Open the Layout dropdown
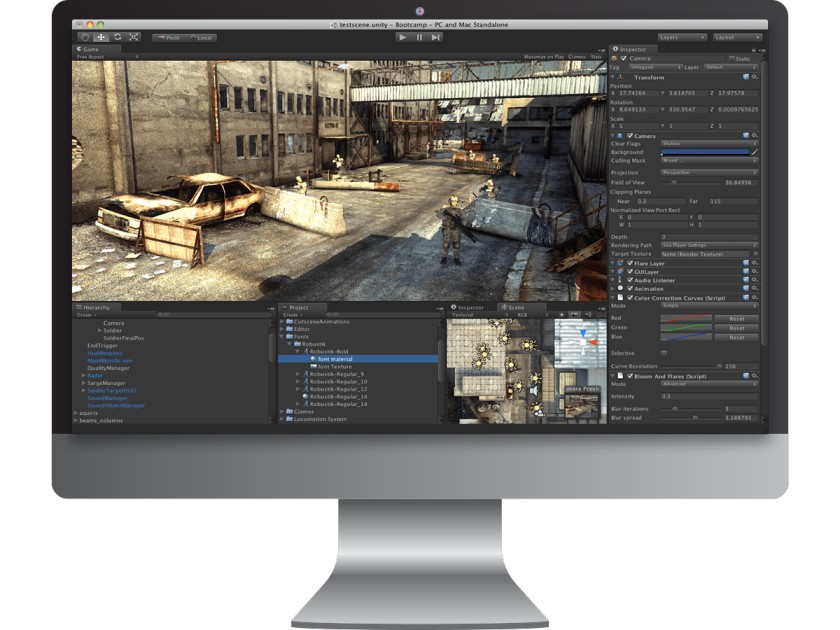This screenshot has width=840, height=630. 737,38
